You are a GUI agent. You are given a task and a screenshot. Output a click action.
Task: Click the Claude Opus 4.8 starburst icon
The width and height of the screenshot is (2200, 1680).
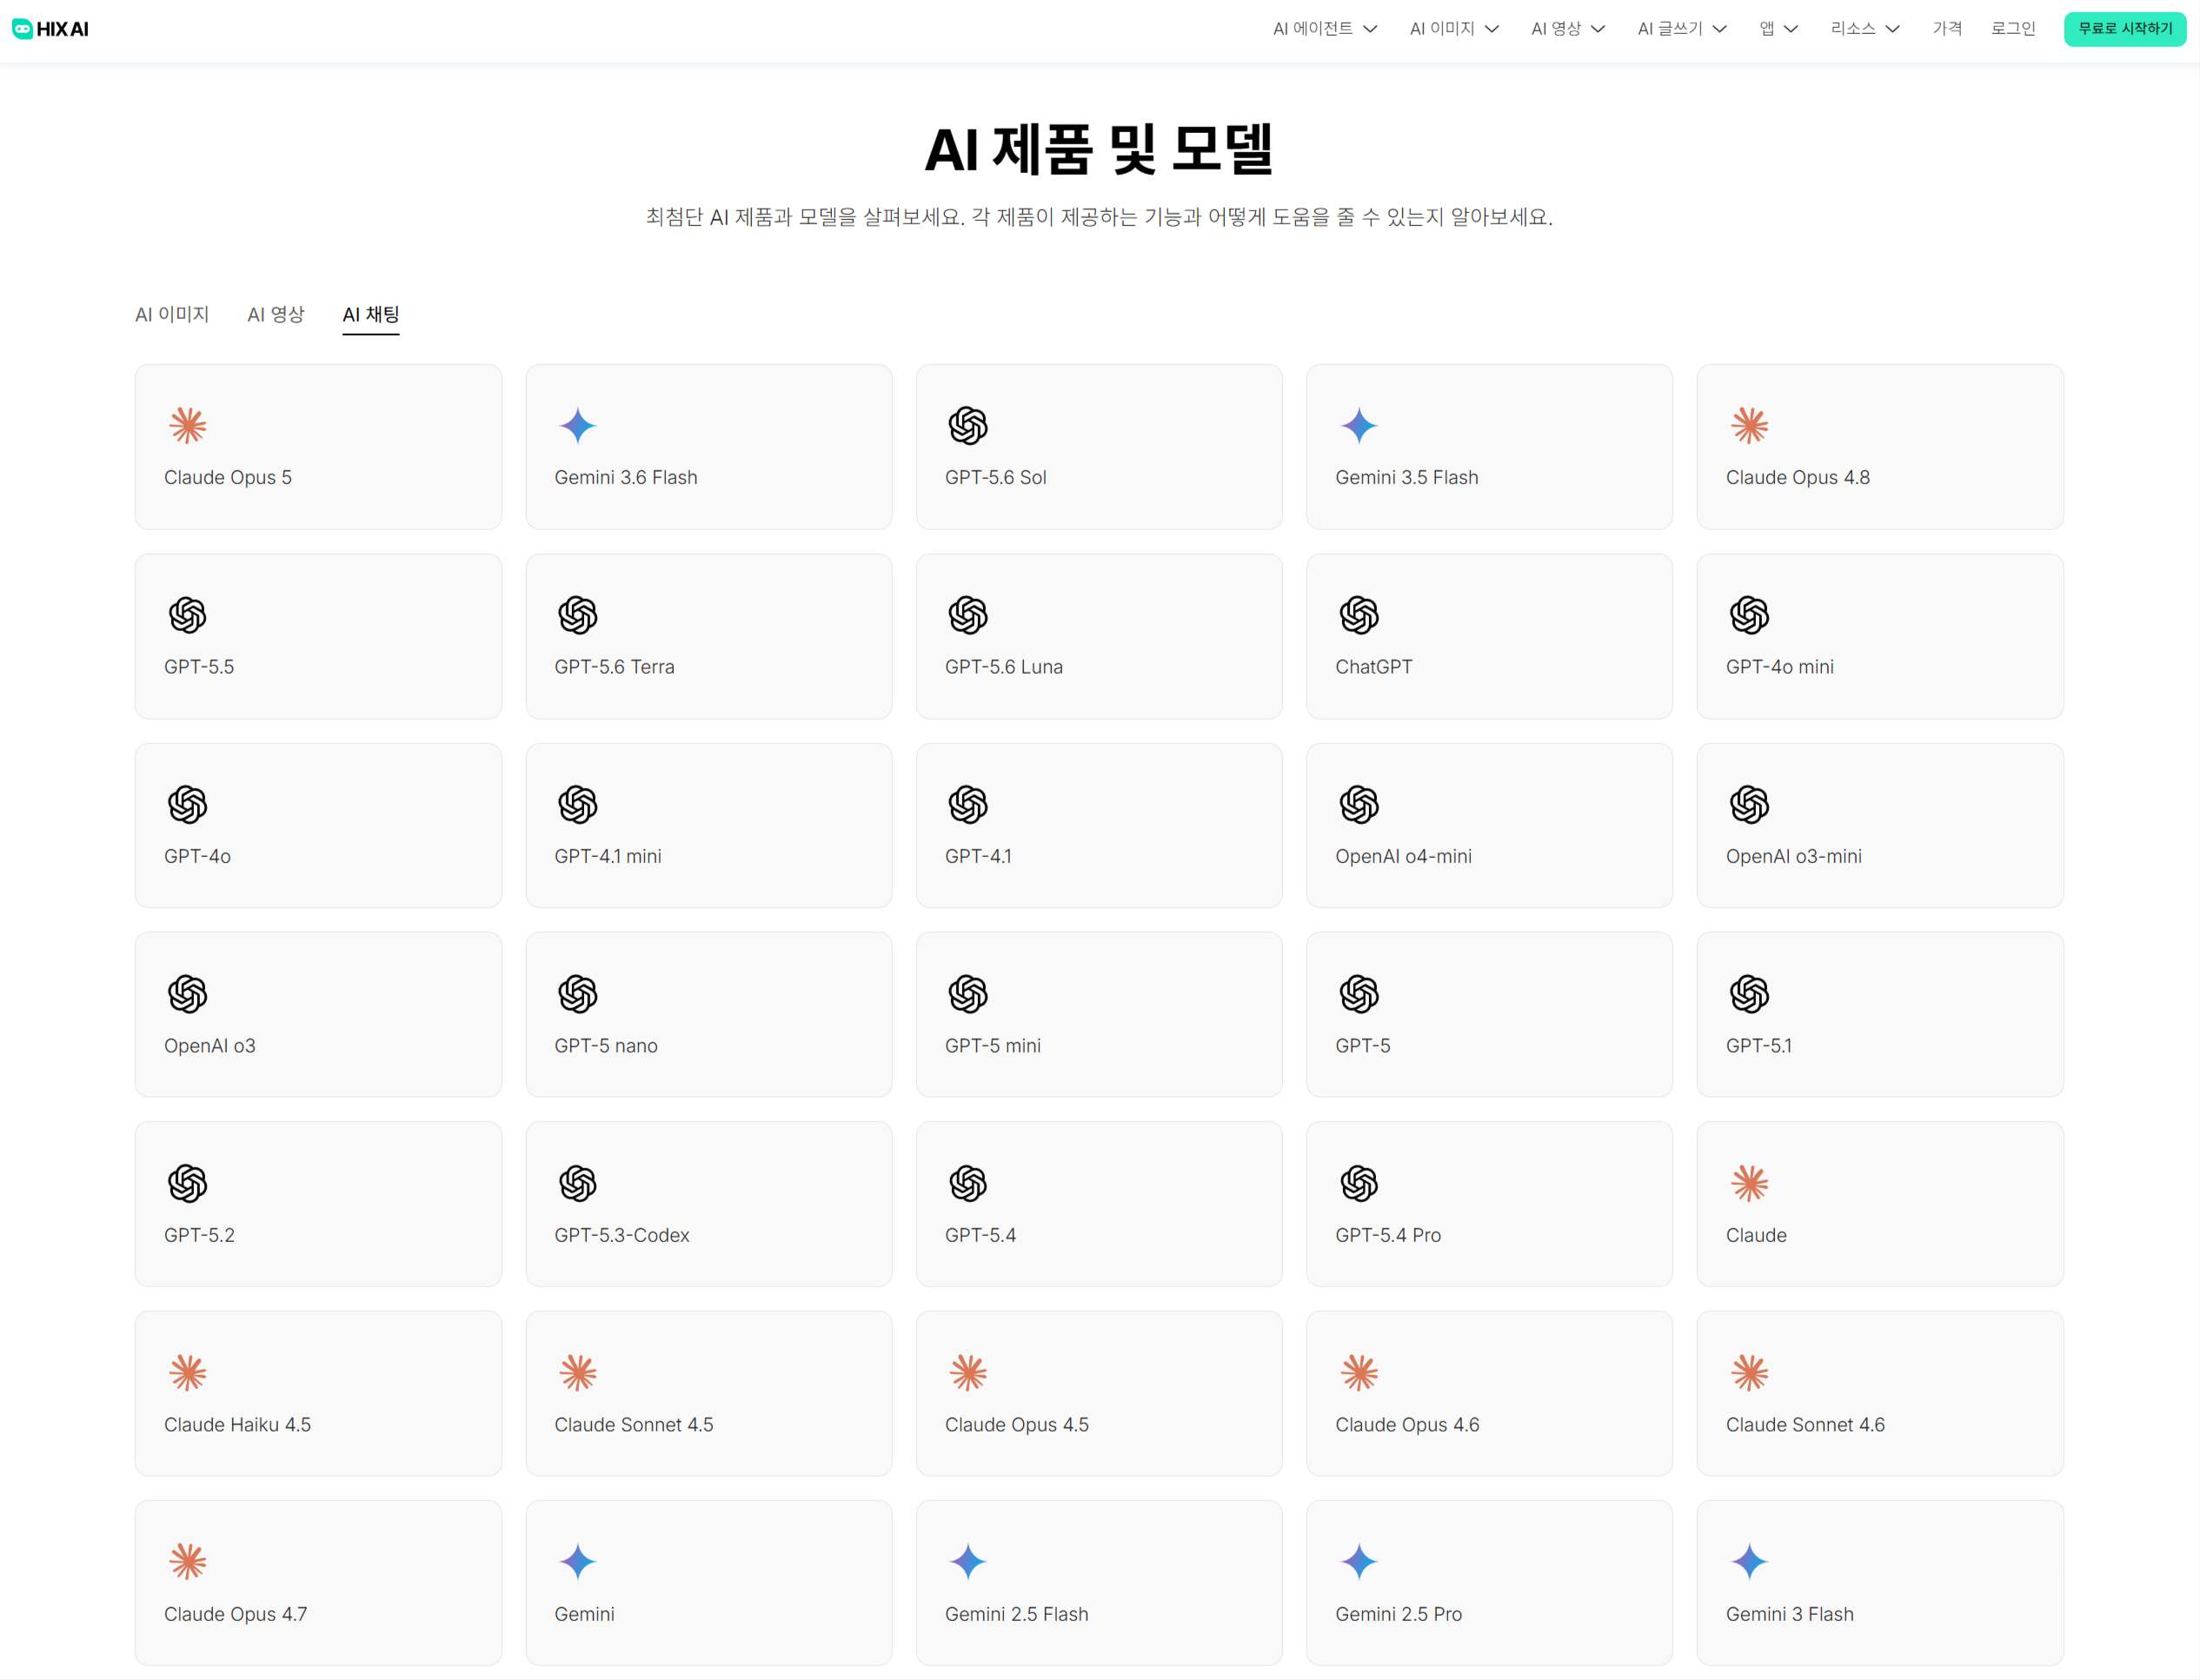(x=1749, y=425)
